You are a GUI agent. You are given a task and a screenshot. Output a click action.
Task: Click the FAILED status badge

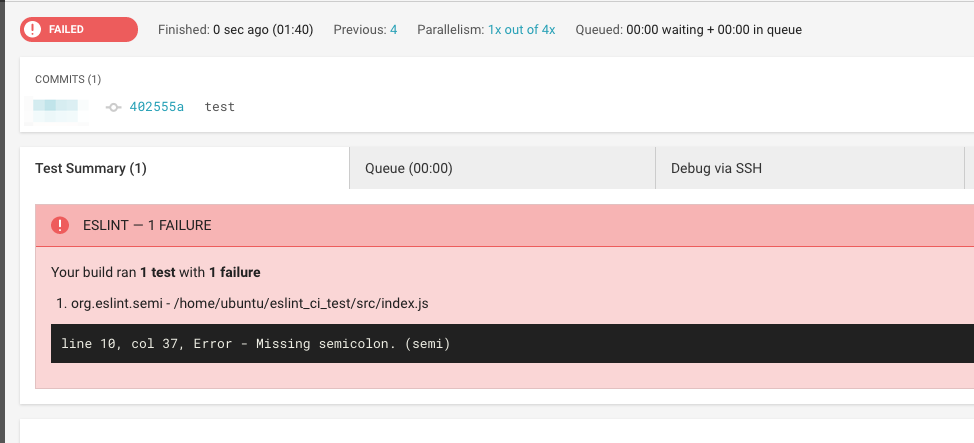(79, 29)
